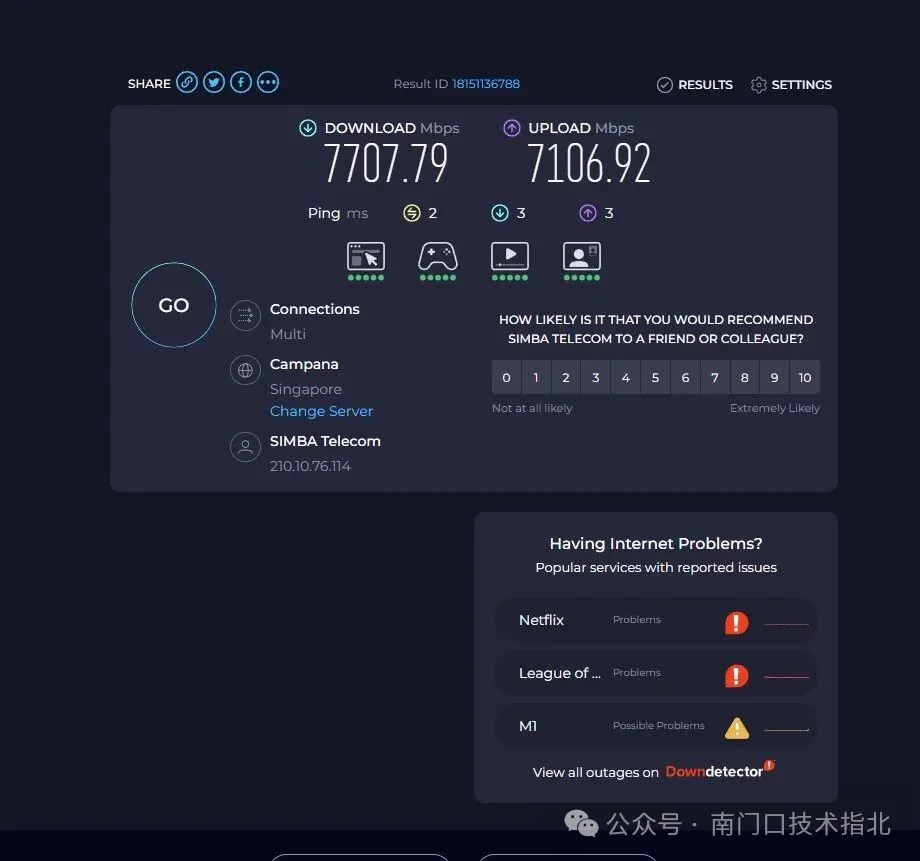Rate 10 Extremely Likely for SIMBA Telecom
The image size is (920, 861).
pyautogui.click(x=804, y=377)
